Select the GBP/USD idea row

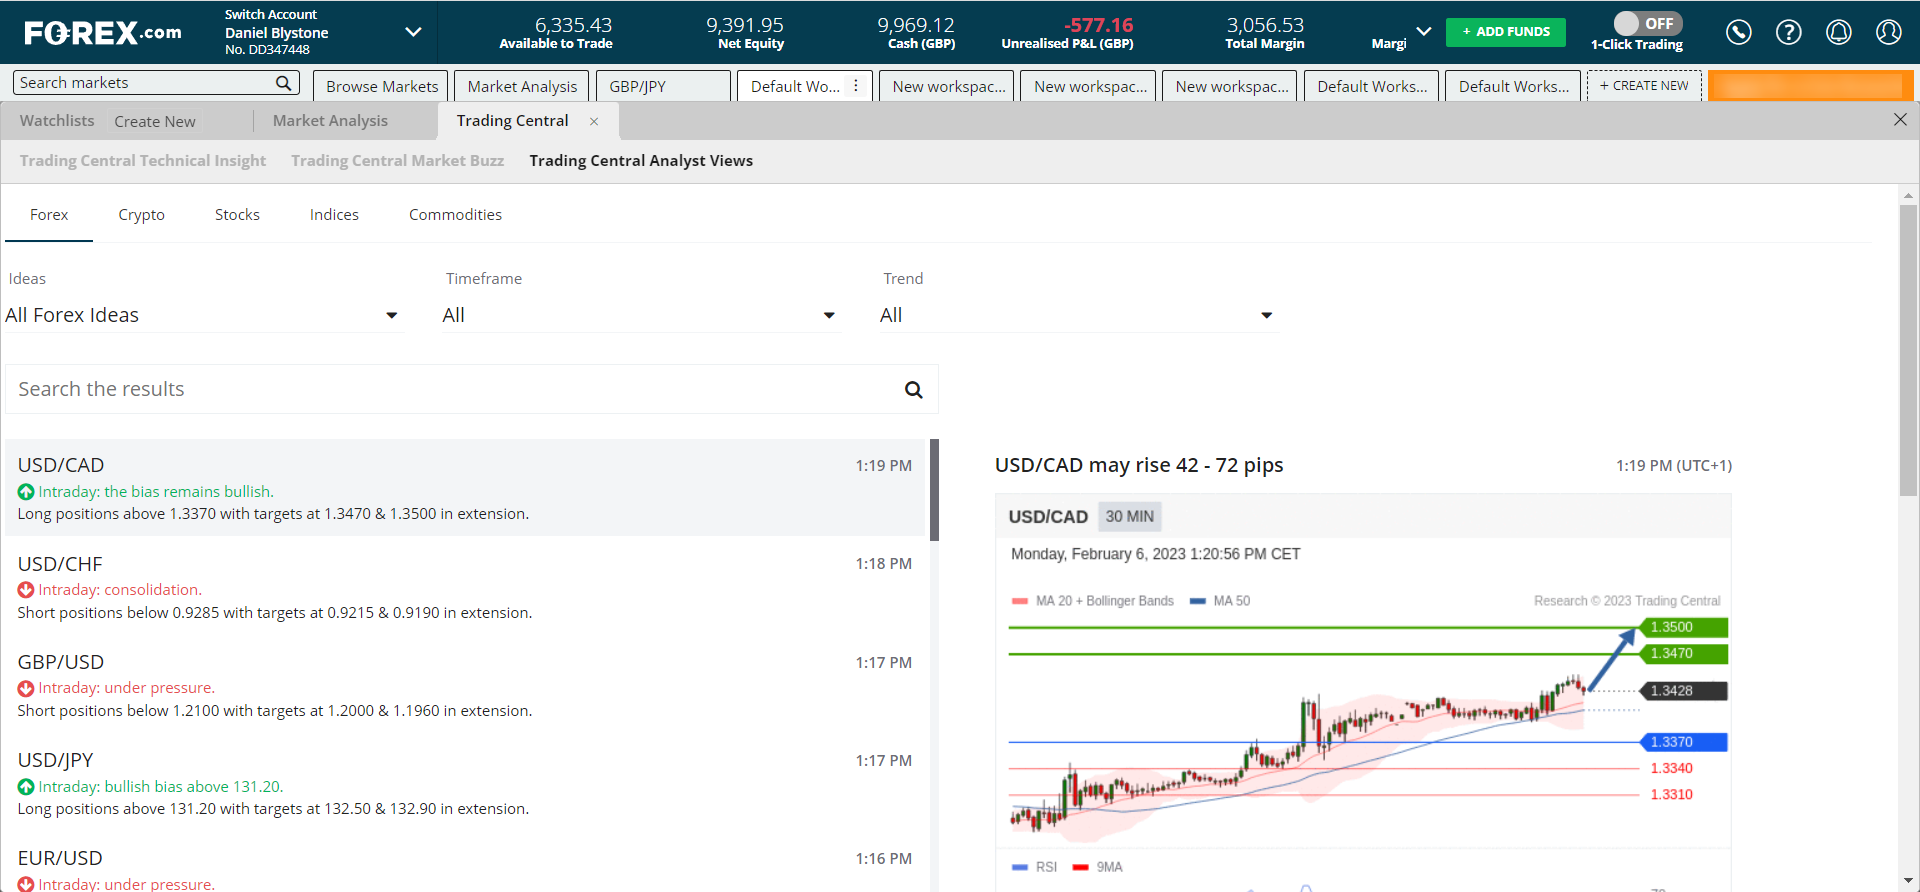[x=467, y=685]
